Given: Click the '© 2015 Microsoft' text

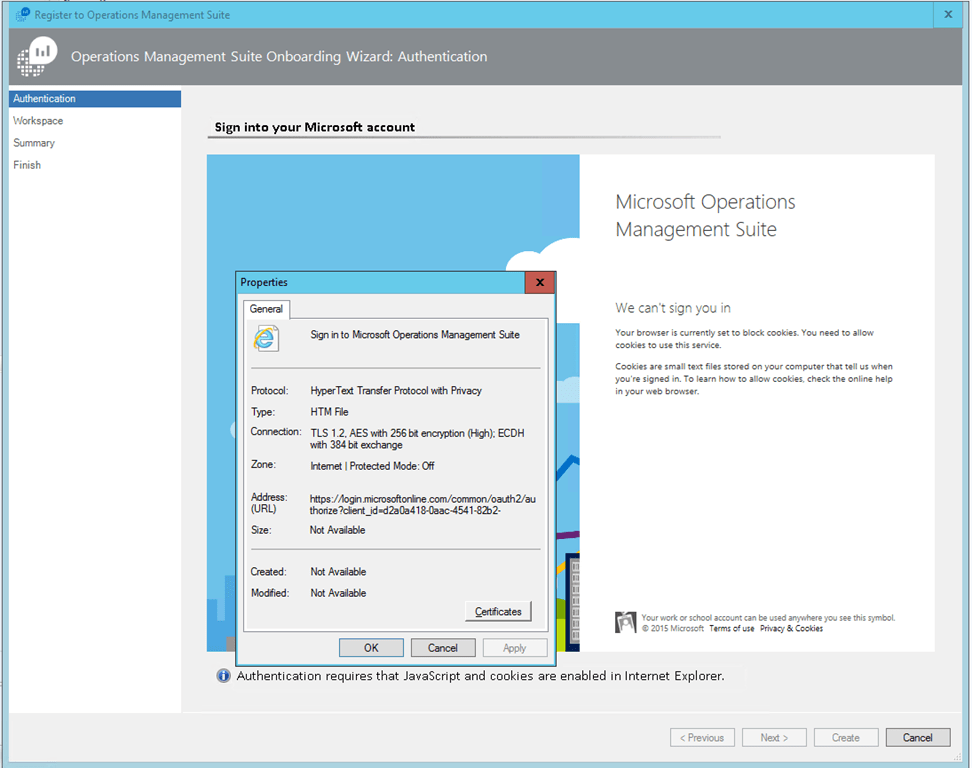Looking at the screenshot, I should [673, 629].
